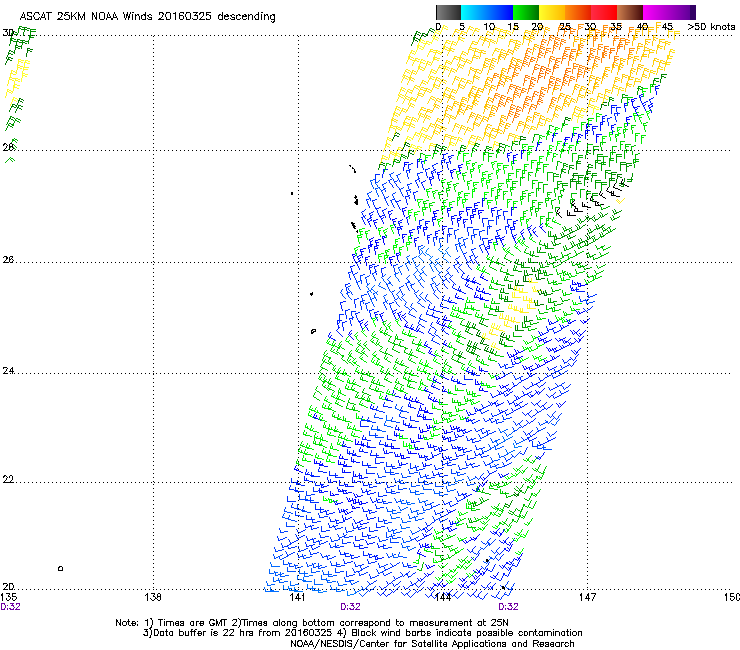The height and width of the screenshot is (650, 740).
Task: Click the red segment of the color bar
Action: pos(604,12)
